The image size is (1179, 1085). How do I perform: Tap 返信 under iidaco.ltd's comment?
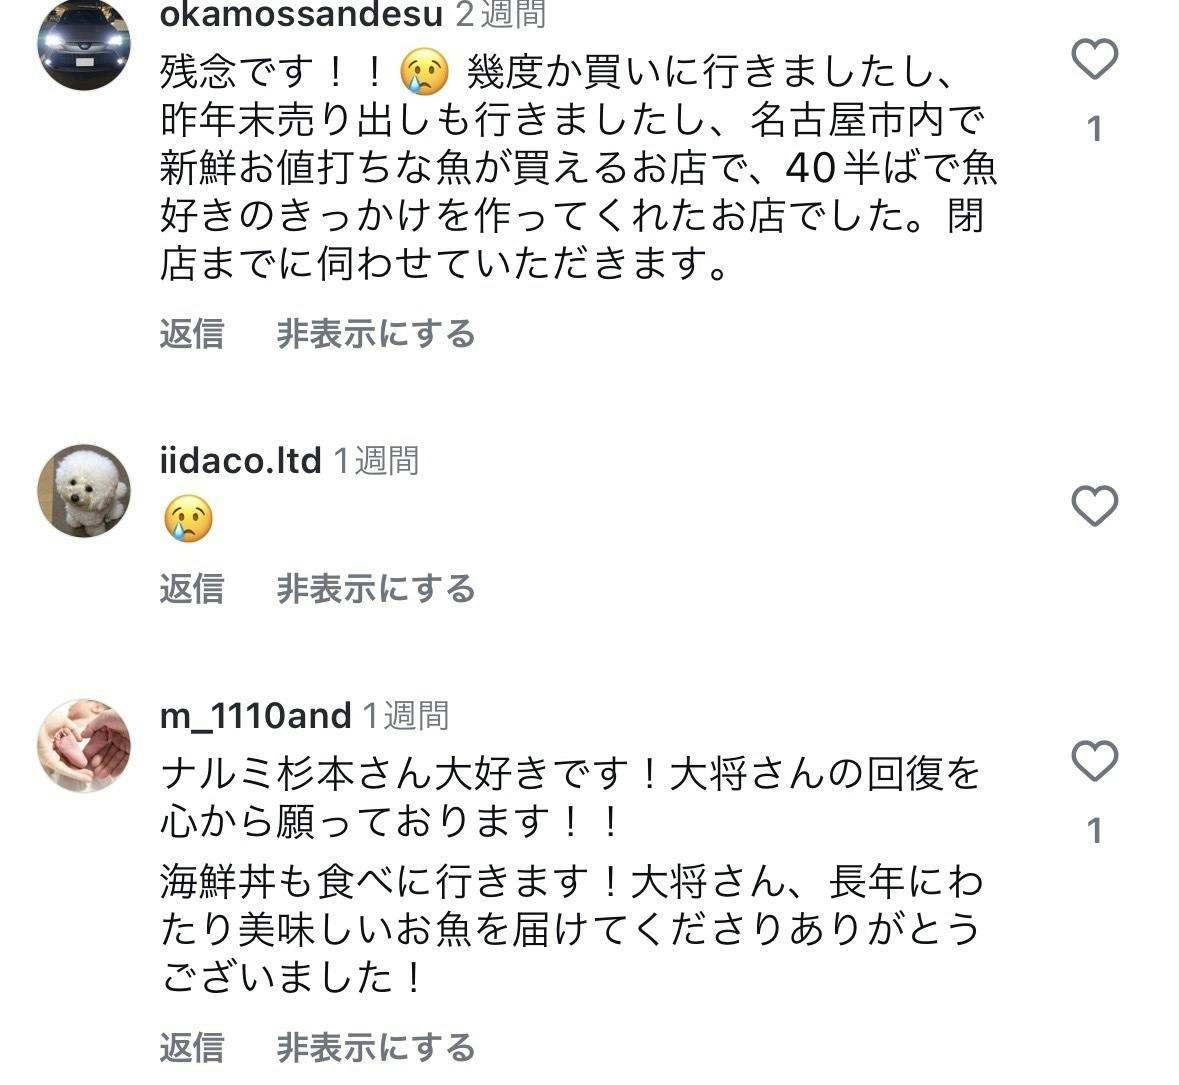(x=191, y=589)
